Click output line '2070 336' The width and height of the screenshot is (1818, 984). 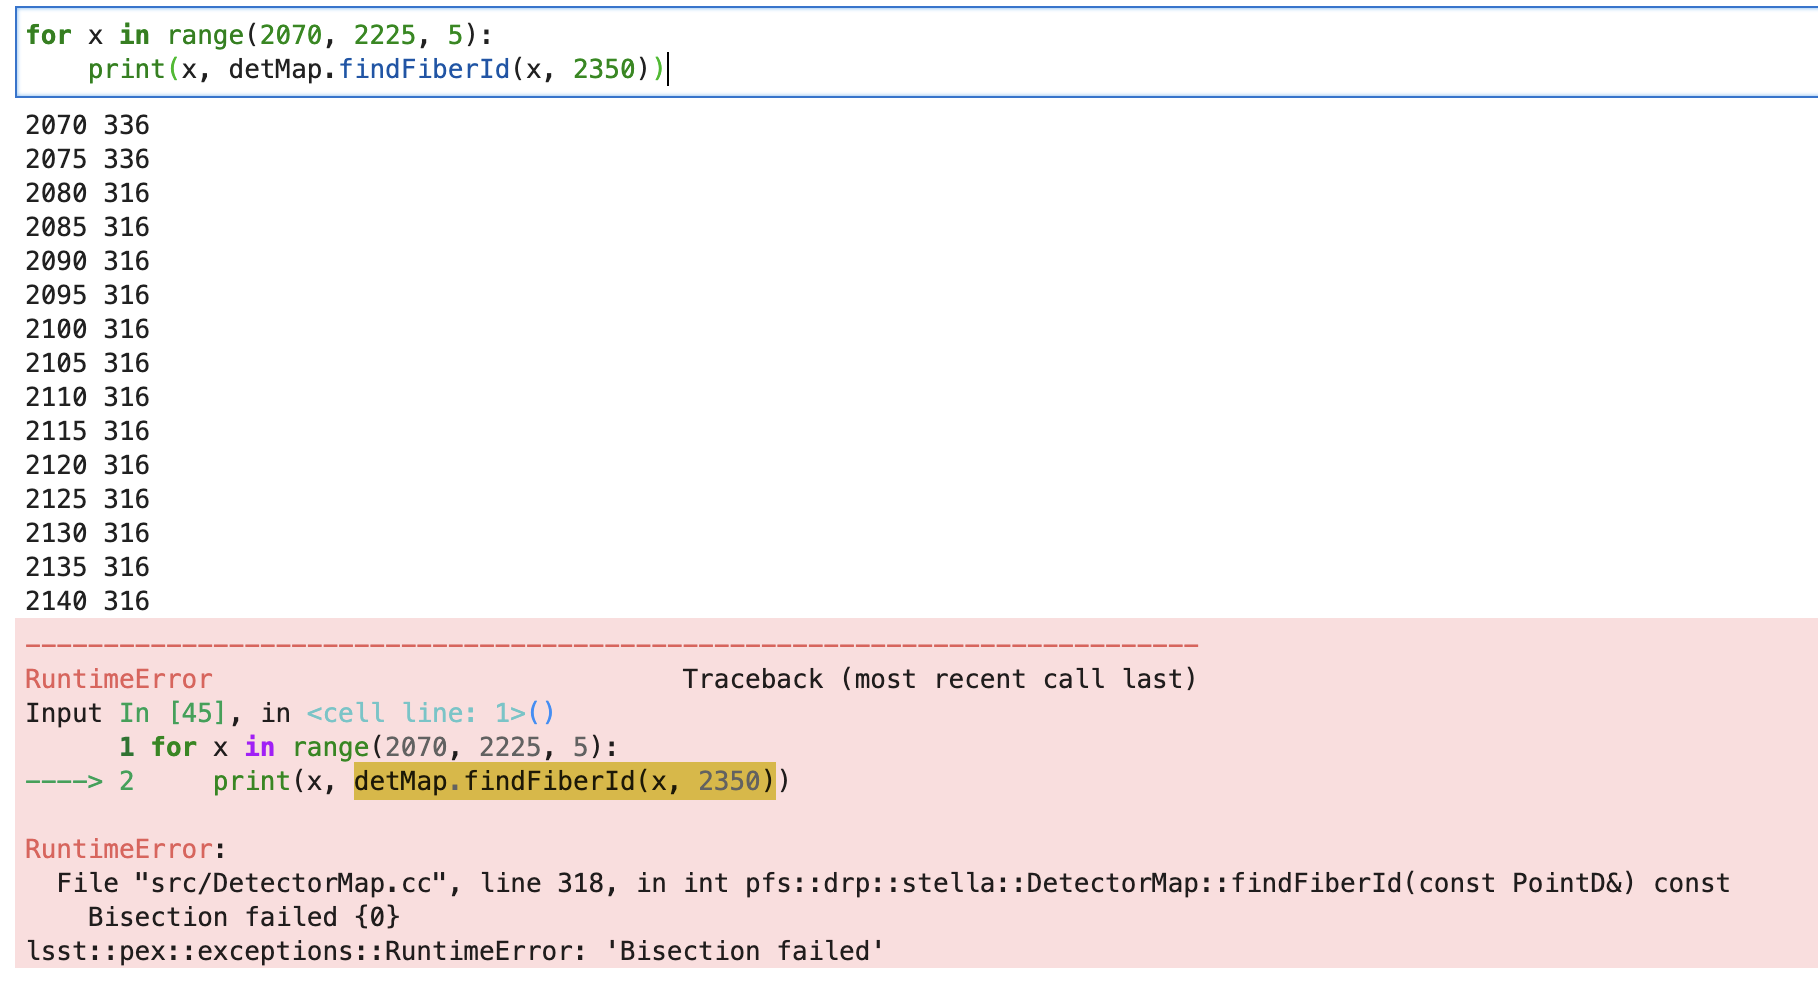point(87,126)
